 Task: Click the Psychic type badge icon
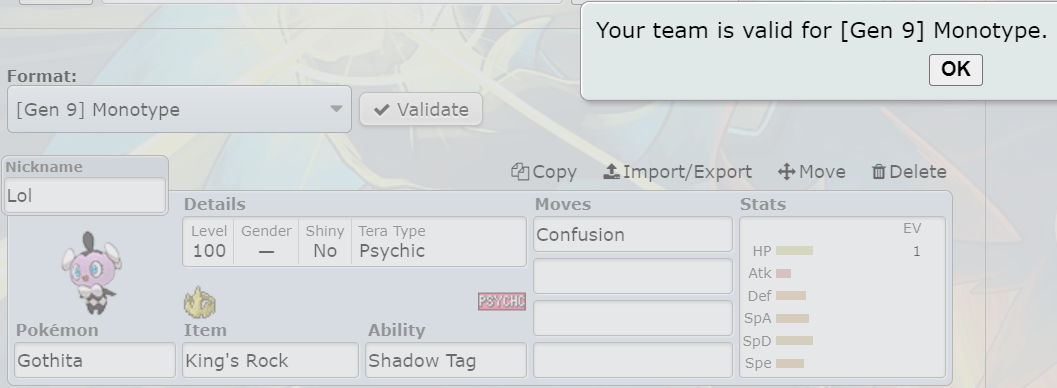pos(502,302)
